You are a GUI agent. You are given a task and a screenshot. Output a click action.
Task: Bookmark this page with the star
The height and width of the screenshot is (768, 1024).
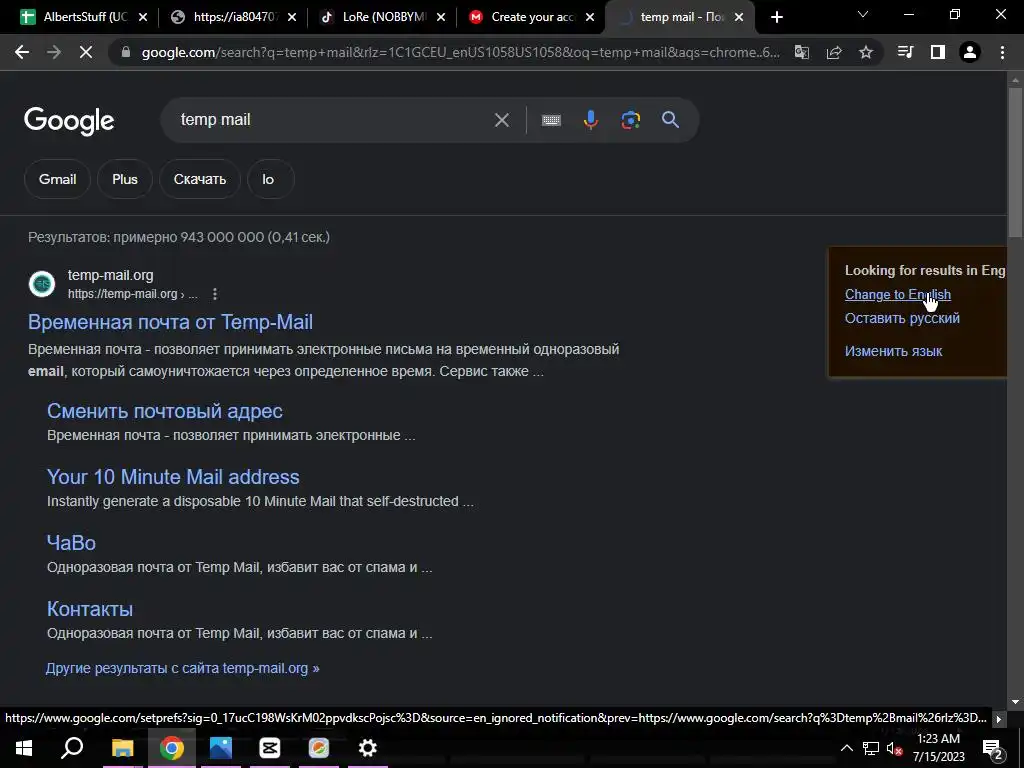click(866, 52)
